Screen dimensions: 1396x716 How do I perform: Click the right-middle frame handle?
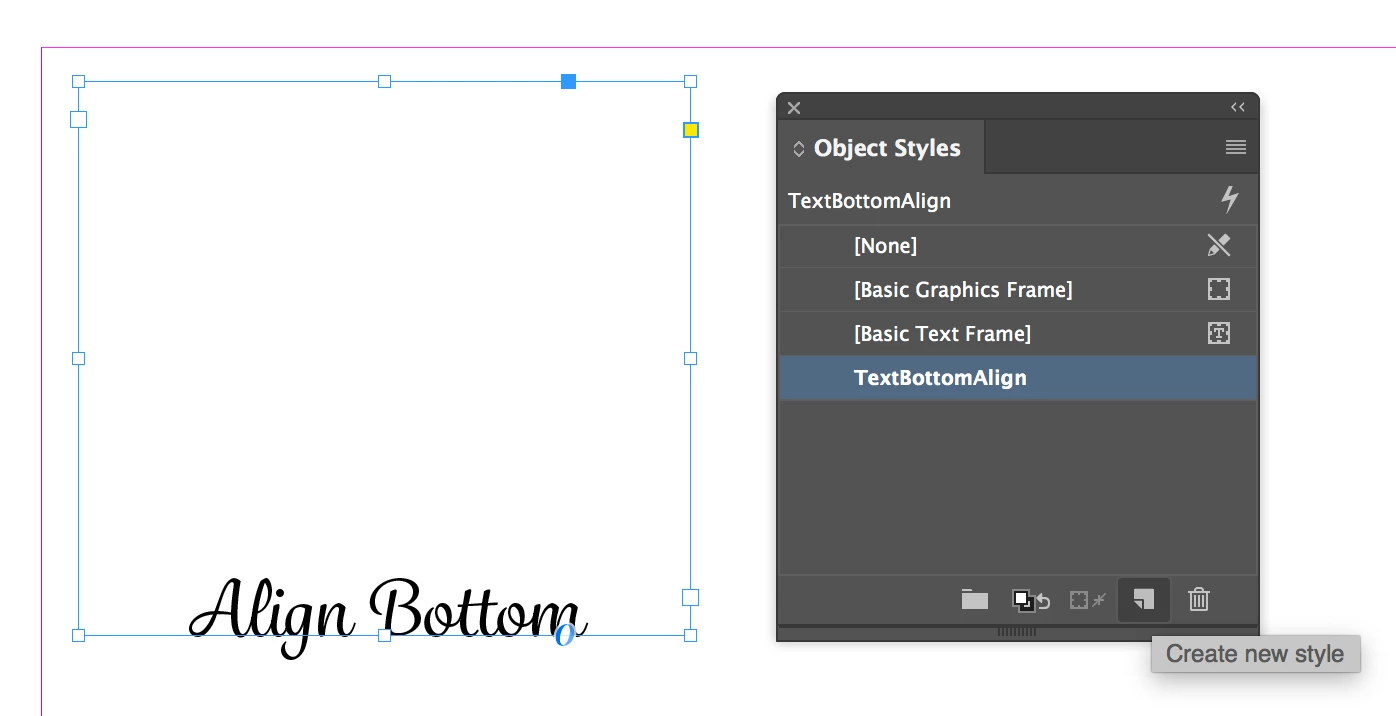(690, 358)
